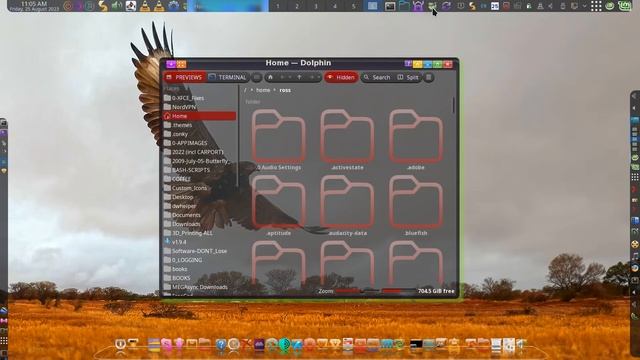Select 3D_Printing ALL in Places panel

[200, 233]
